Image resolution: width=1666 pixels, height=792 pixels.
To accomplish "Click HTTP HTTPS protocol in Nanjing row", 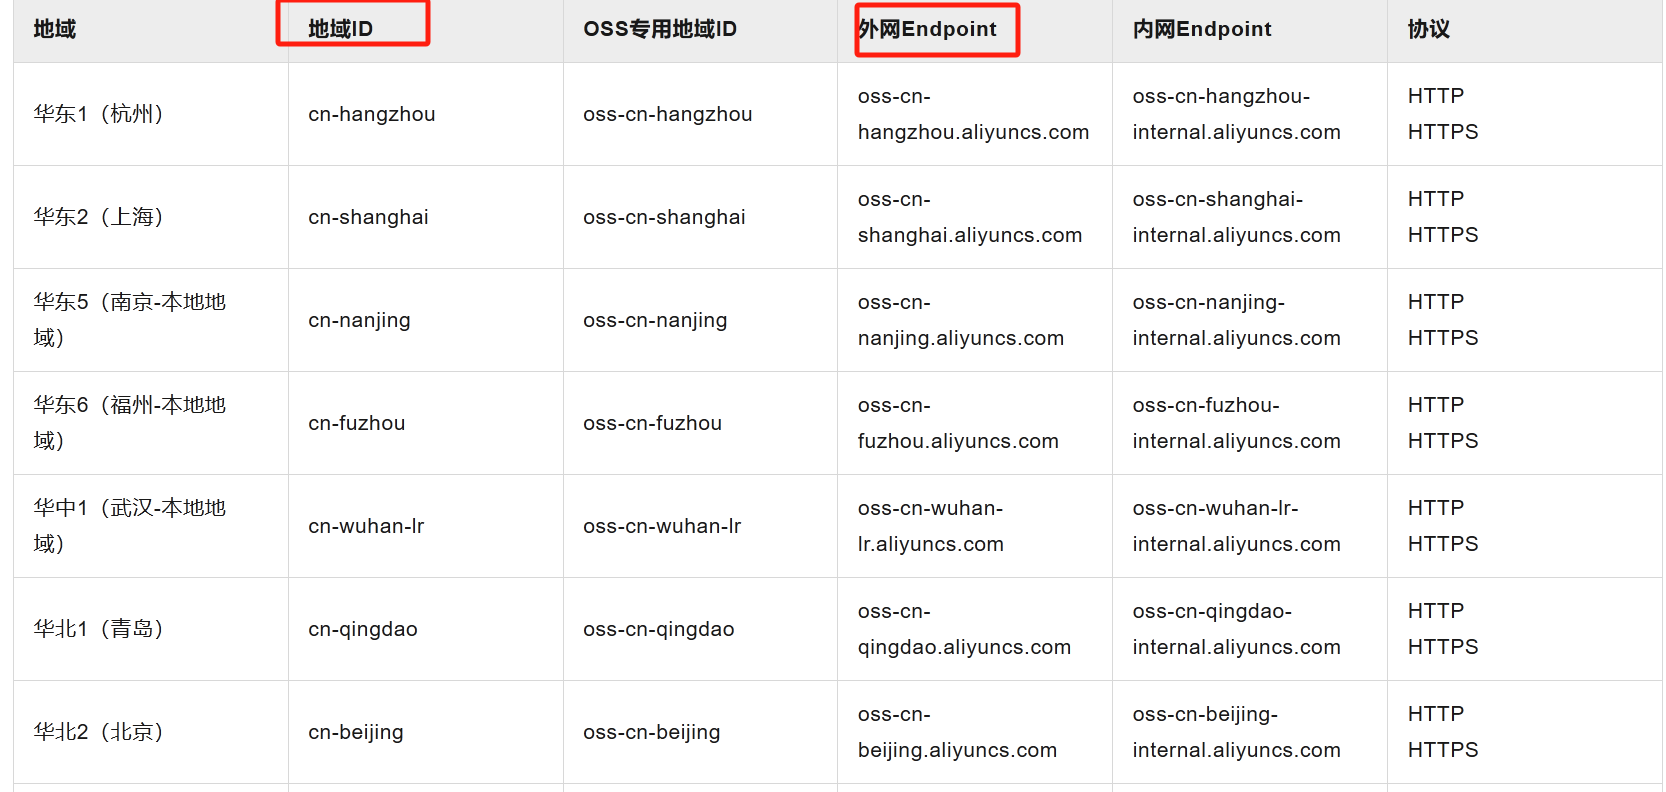I will [1443, 320].
